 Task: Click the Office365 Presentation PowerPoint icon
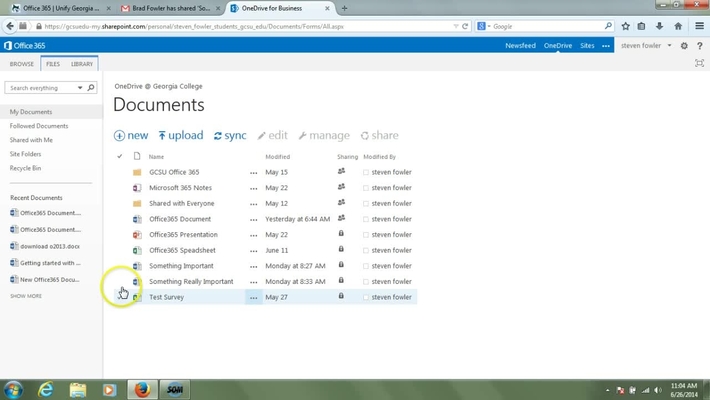tap(137, 235)
